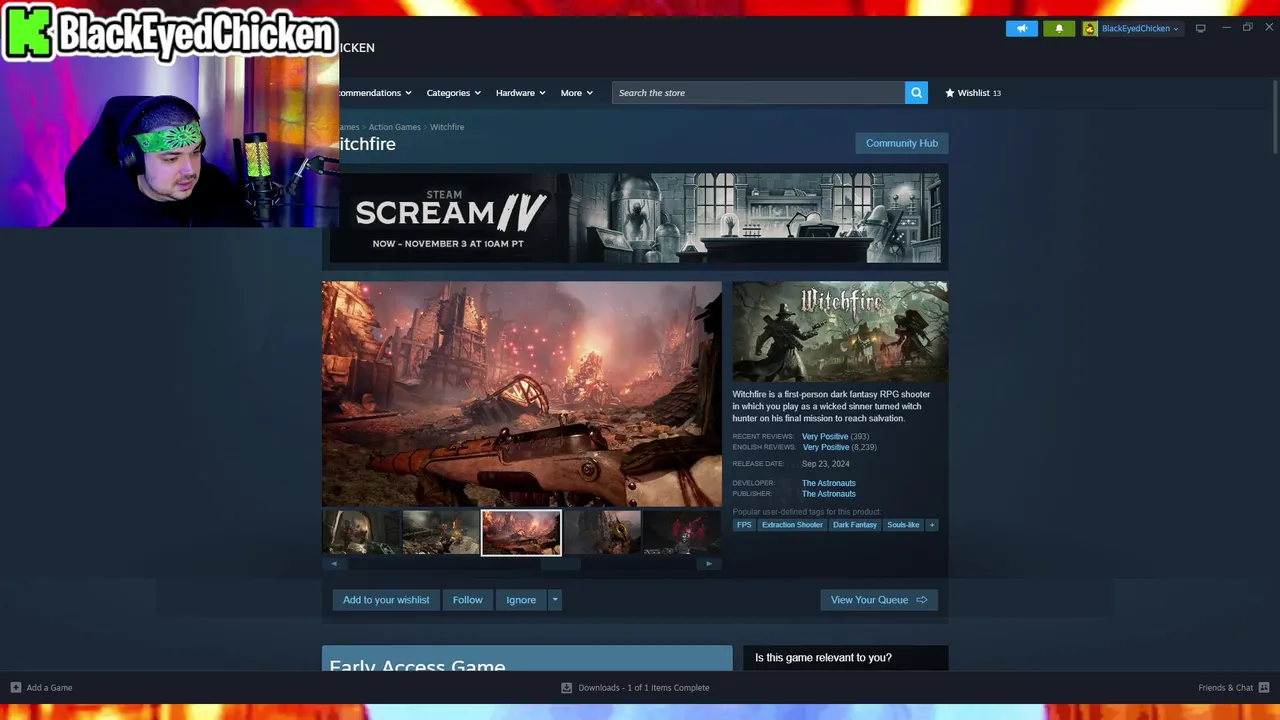Click the Action Games breadcrumb

point(394,127)
